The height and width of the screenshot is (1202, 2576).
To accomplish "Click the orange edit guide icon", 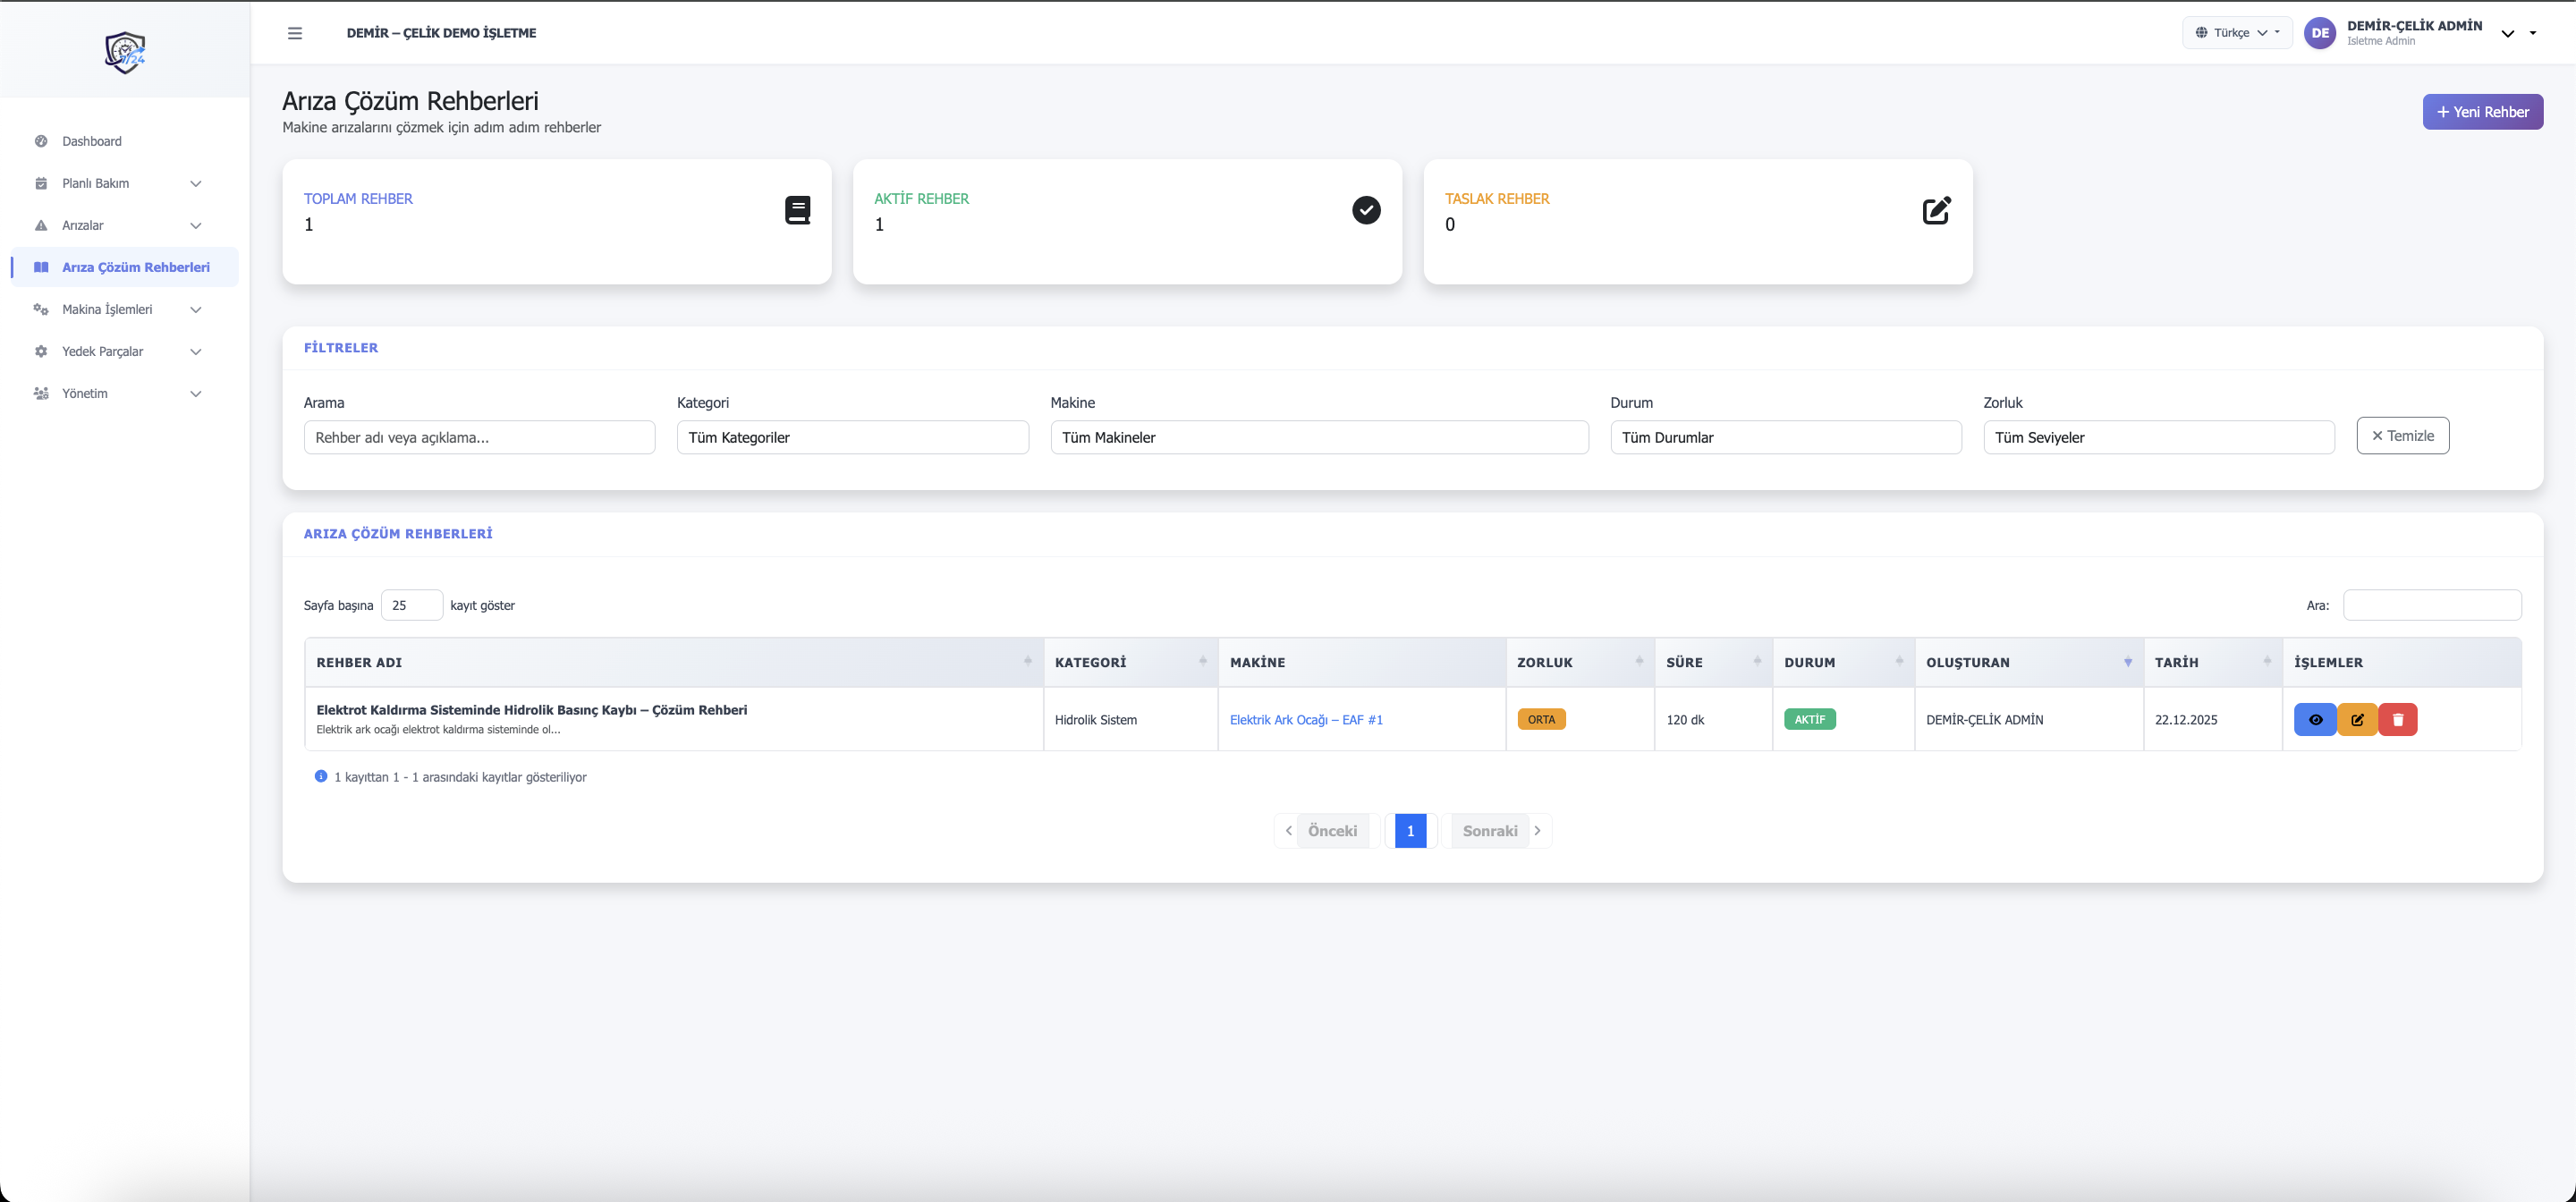I will pyautogui.click(x=2357, y=719).
